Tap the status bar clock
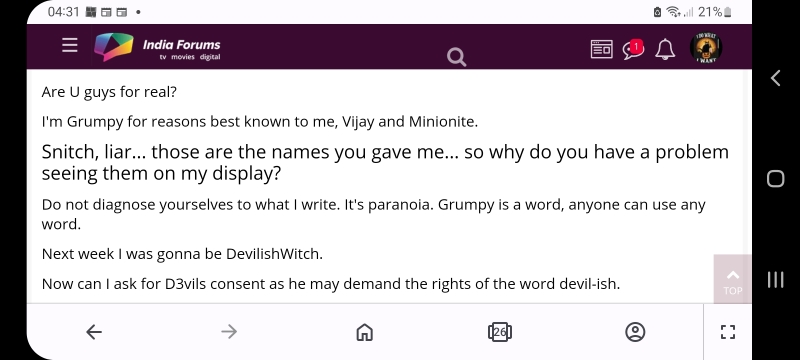This screenshot has width=800, height=360. [64, 12]
